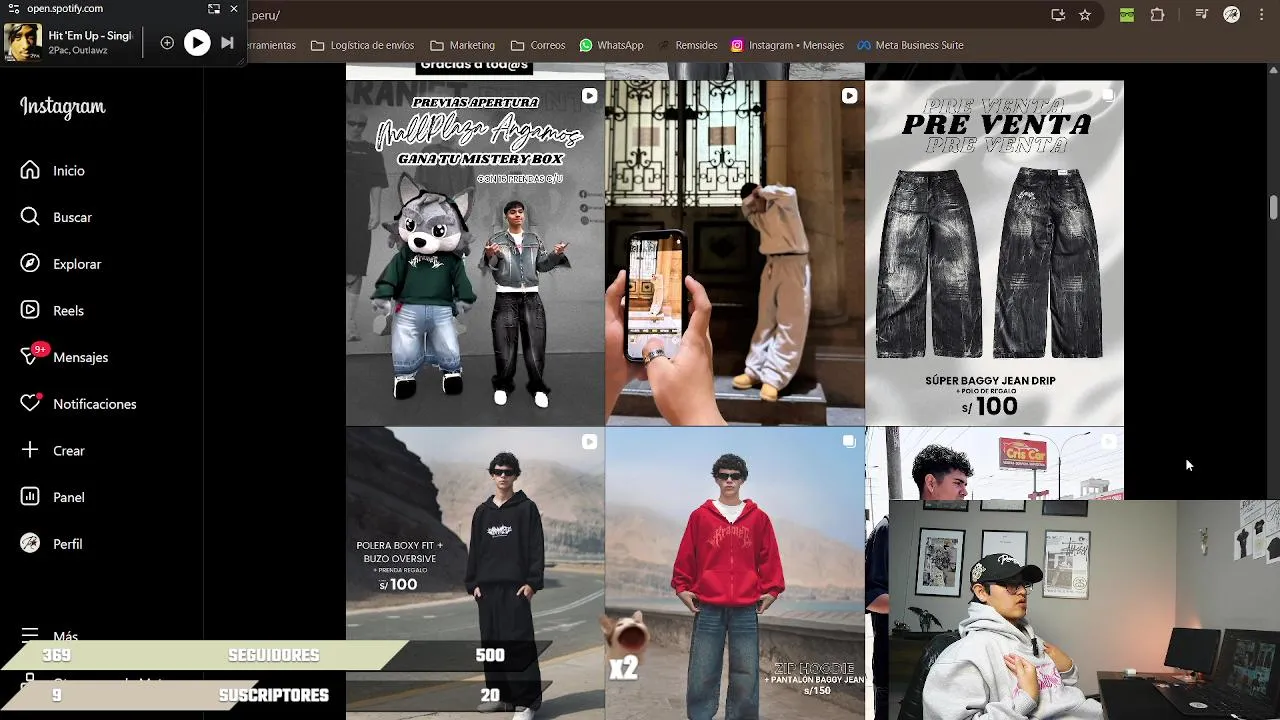Open the Explorar compass page

pos(61,264)
